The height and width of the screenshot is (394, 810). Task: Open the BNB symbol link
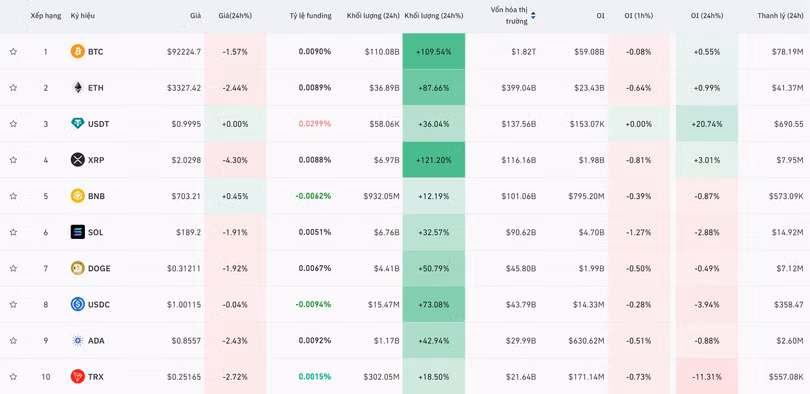96,196
